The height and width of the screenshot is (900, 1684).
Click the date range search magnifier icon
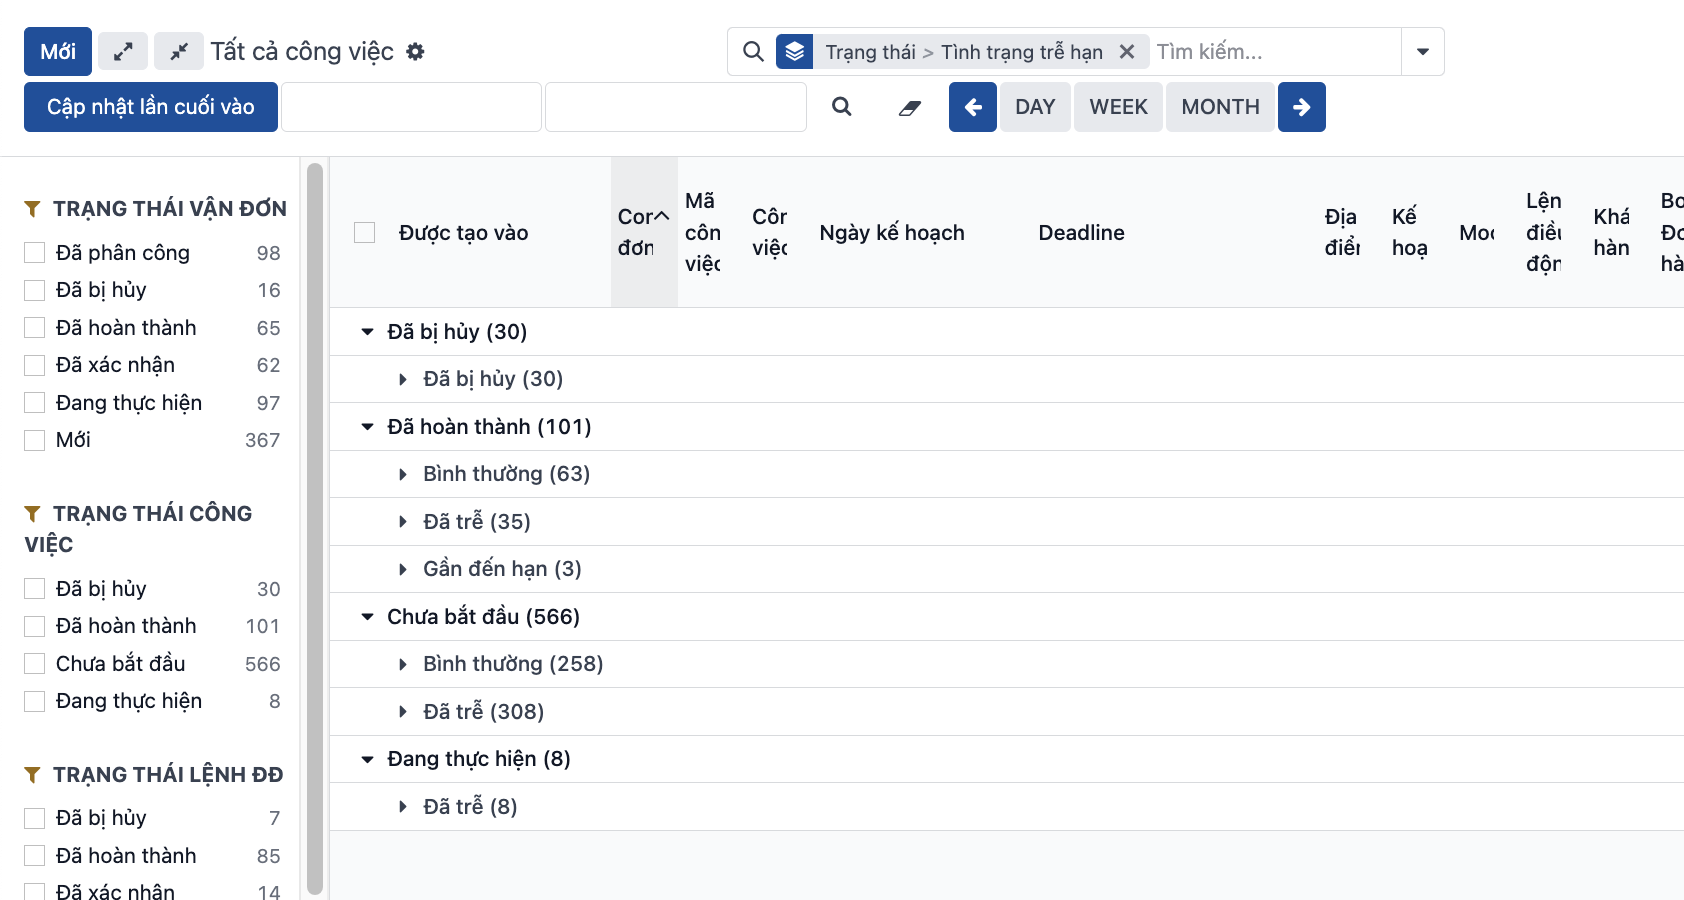842,107
